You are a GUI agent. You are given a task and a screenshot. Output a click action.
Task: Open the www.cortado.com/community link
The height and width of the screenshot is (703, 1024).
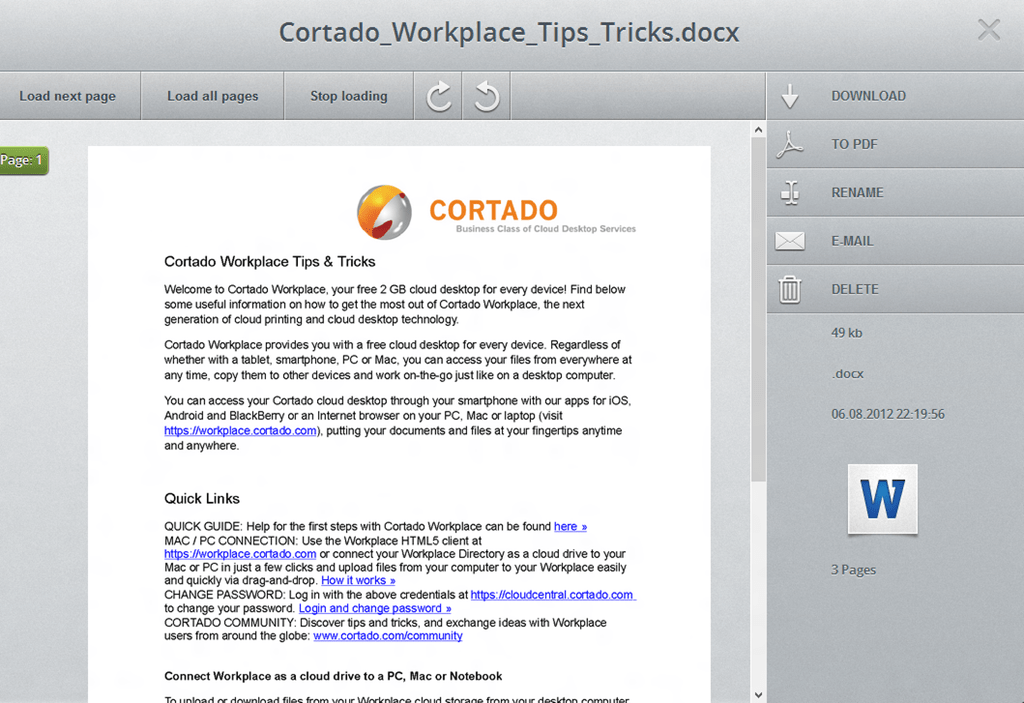(x=388, y=636)
